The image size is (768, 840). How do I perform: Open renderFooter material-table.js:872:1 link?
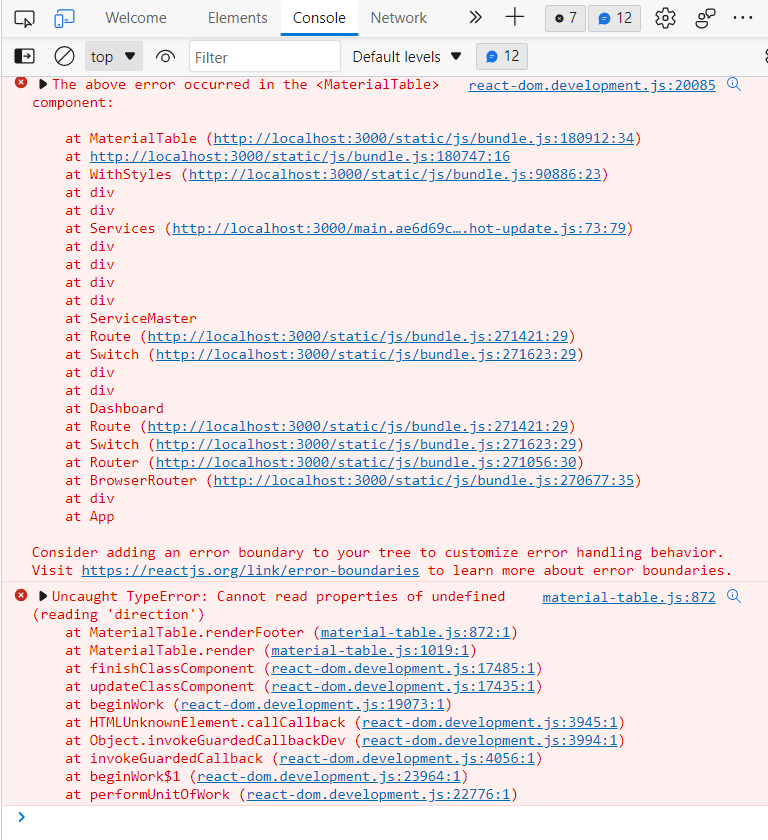click(x=415, y=632)
